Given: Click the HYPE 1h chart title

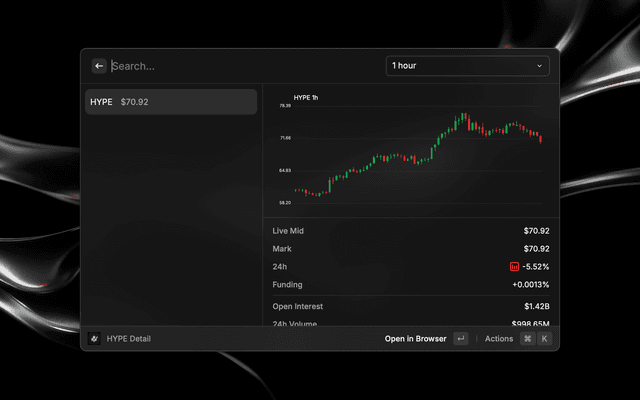Looking at the screenshot, I should 306,98.
